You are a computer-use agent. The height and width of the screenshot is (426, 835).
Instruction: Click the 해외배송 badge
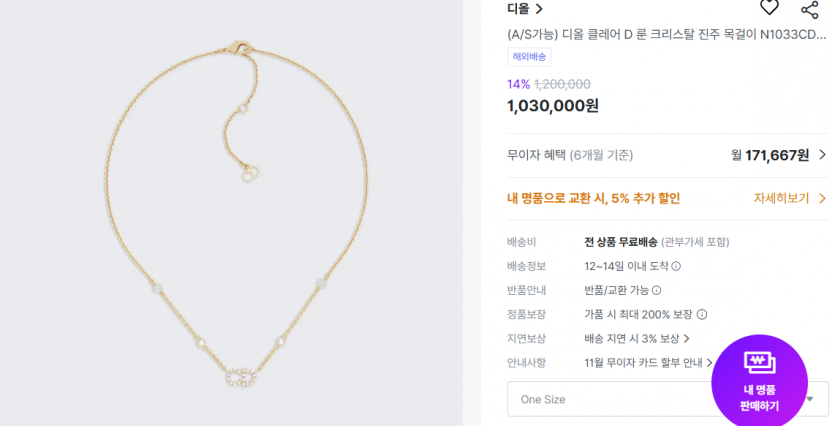529,57
